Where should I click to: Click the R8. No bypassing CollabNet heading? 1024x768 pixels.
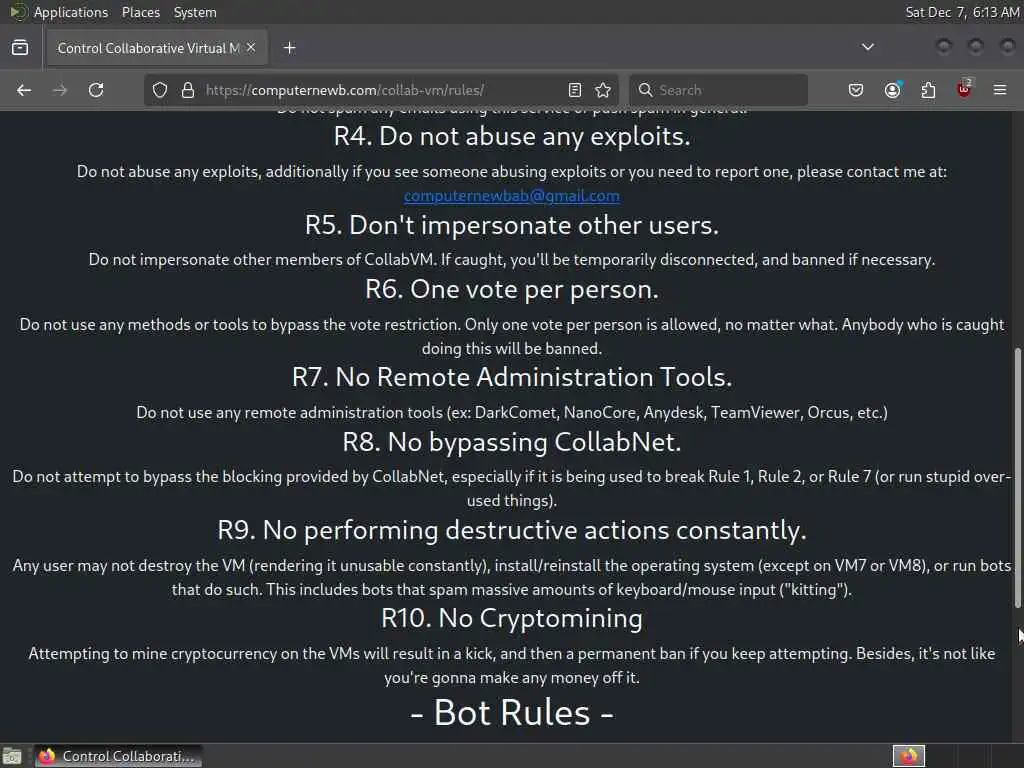click(x=512, y=443)
